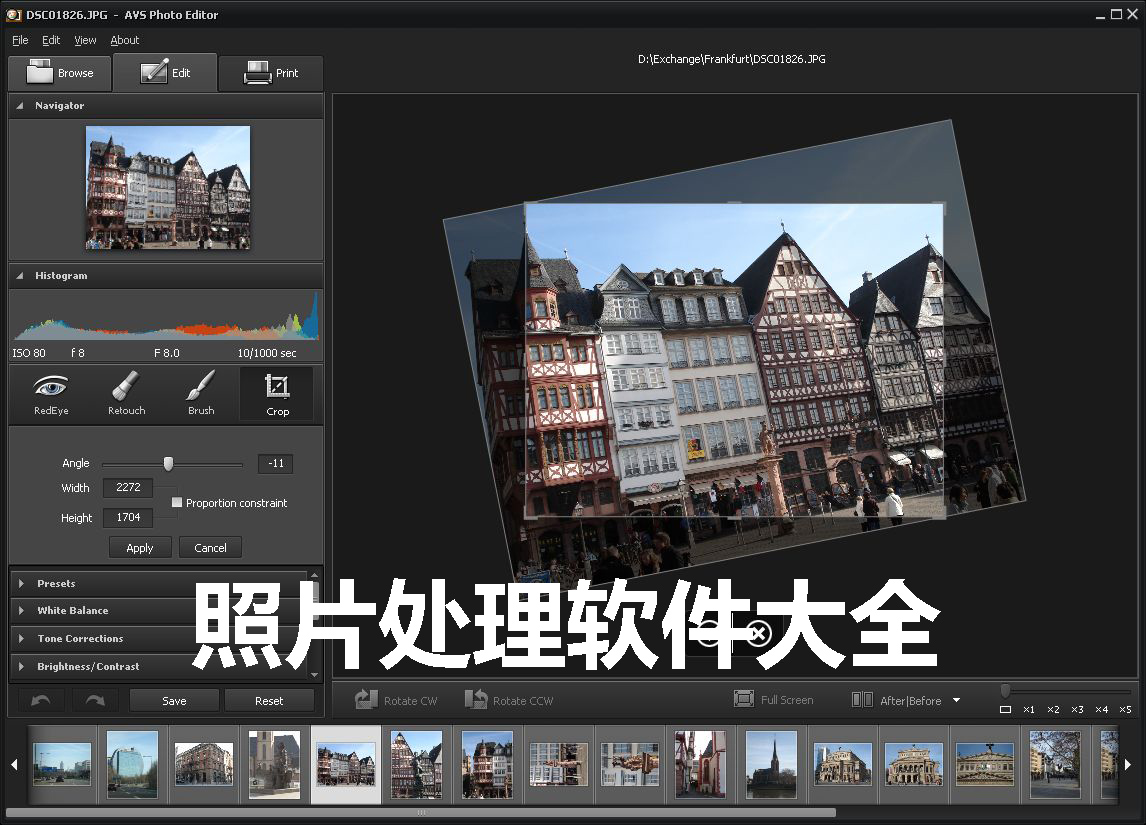Open the After|Before dropdown arrow
Image resolution: width=1146 pixels, height=825 pixels.
click(956, 700)
